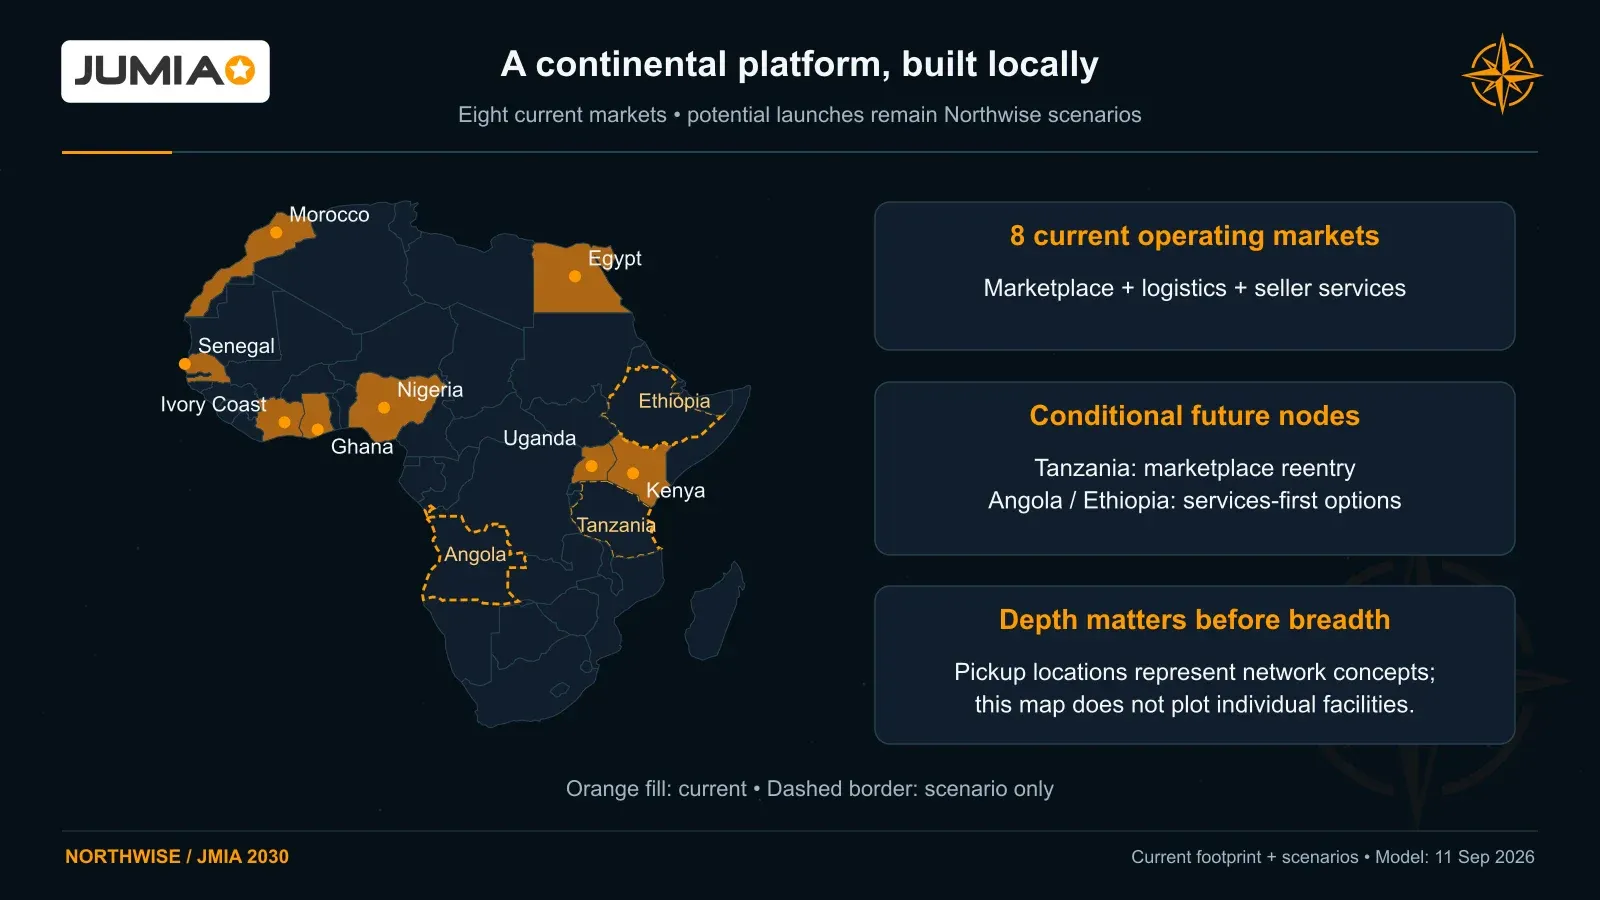
Task: Click the 'Depth matters before breadth' heading
Action: click(1195, 620)
